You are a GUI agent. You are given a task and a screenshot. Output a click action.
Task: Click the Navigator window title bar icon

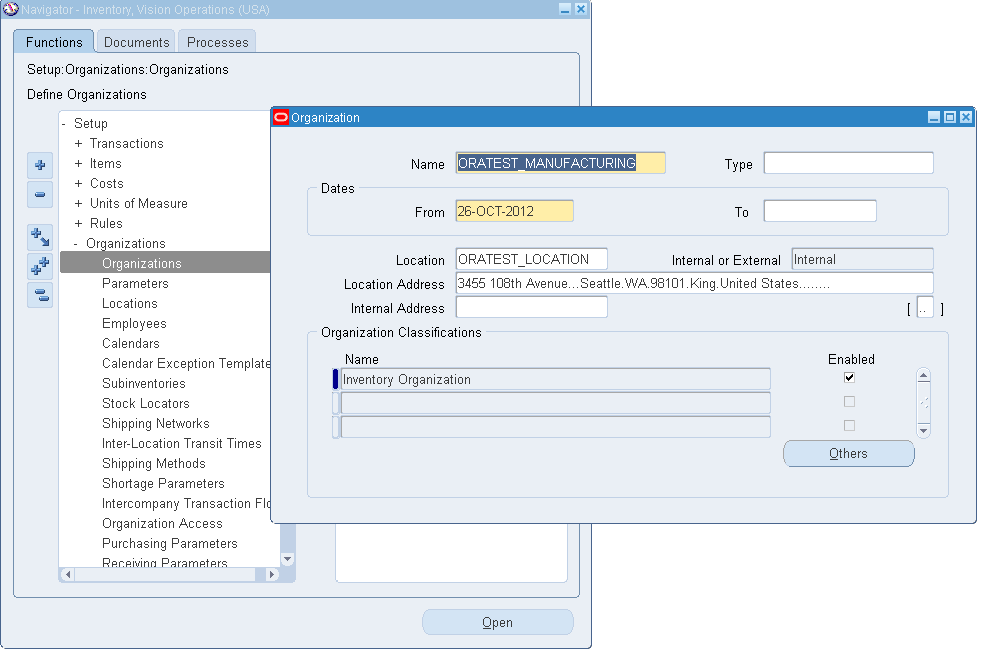tap(13, 9)
